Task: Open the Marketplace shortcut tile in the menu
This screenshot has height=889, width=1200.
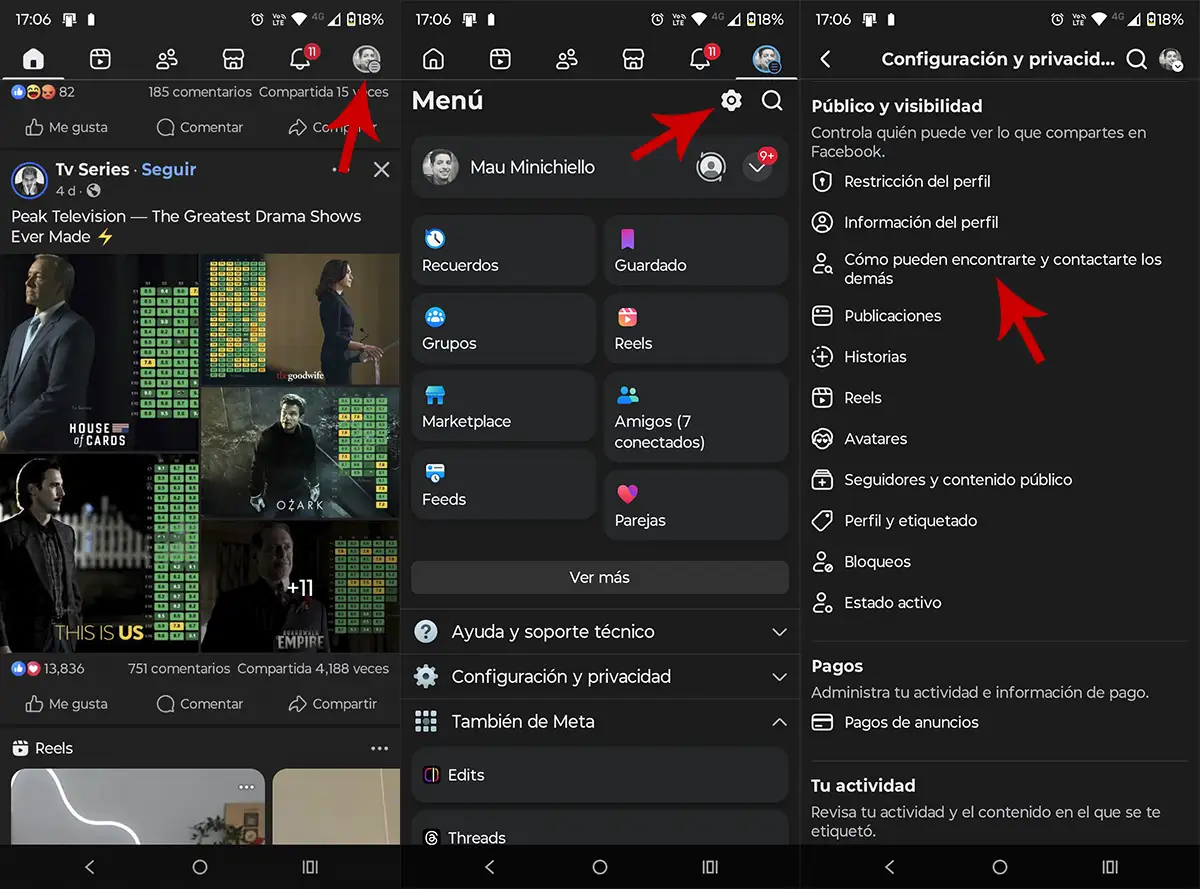Action: (x=503, y=408)
